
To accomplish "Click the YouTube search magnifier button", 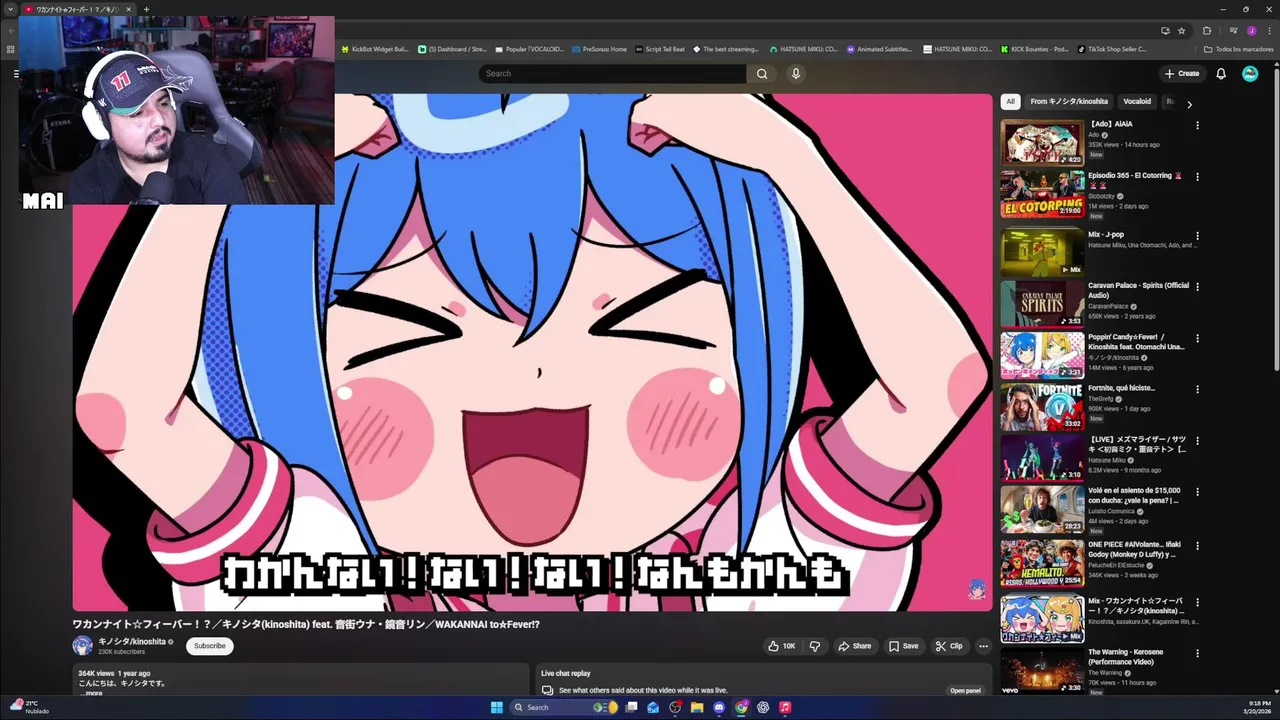I will coord(762,73).
